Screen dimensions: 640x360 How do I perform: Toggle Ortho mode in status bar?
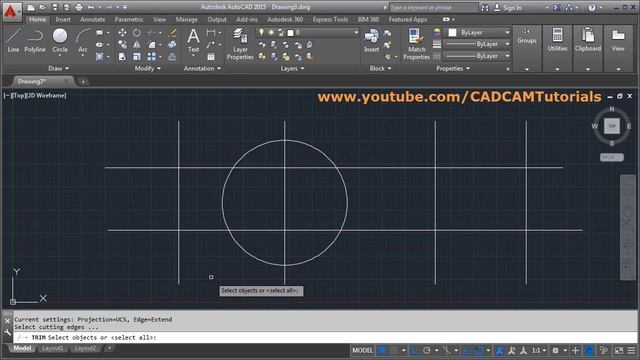pos(414,350)
